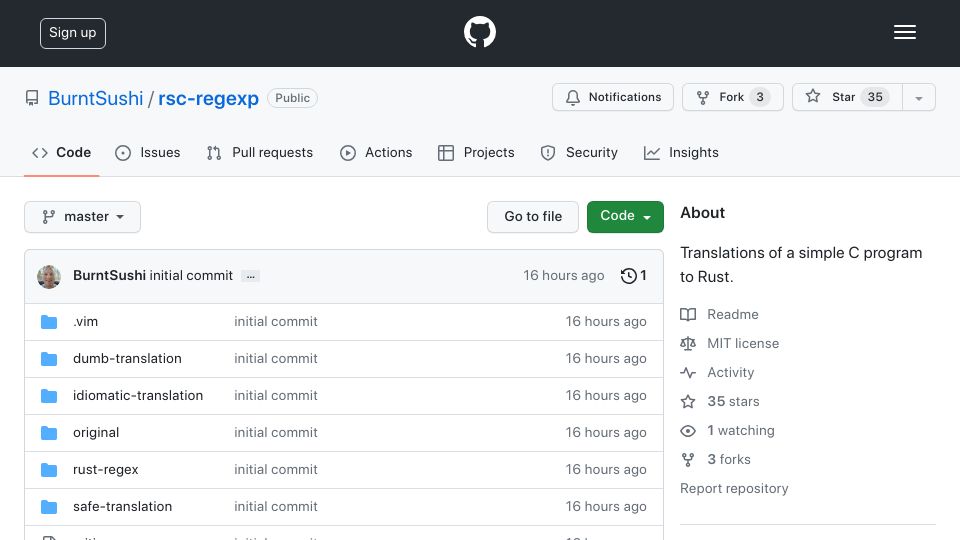This screenshot has width=960, height=540.
Task: Click 'initial commit' message for original row
Action: tap(276, 432)
